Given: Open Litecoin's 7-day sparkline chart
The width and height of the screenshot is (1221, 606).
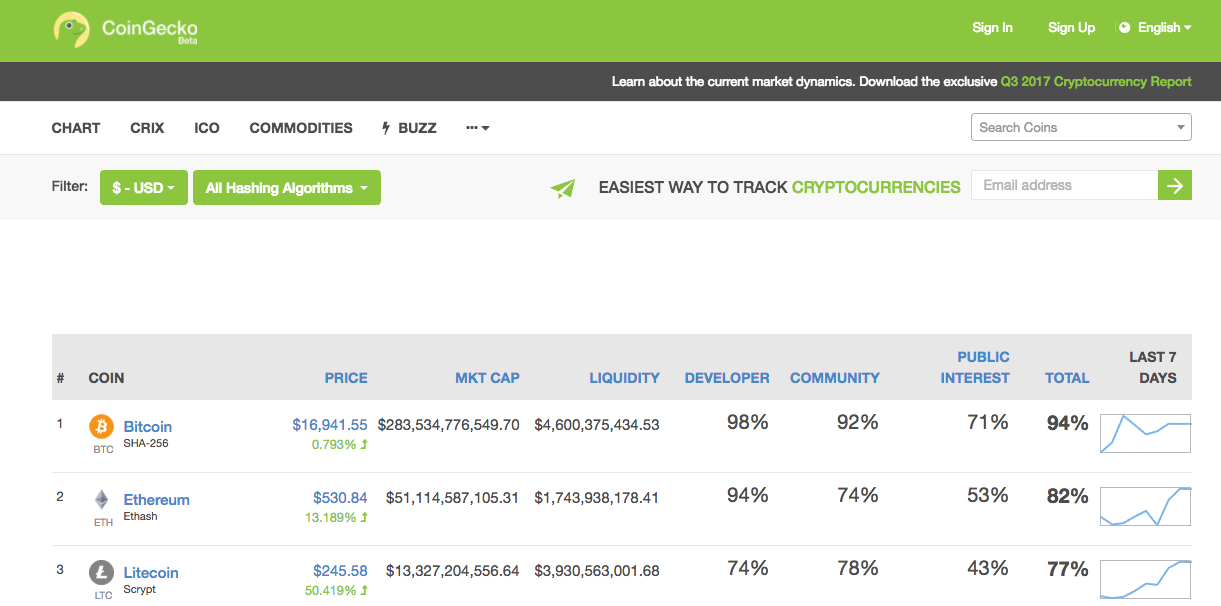Looking at the screenshot, I should [x=1146, y=579].
